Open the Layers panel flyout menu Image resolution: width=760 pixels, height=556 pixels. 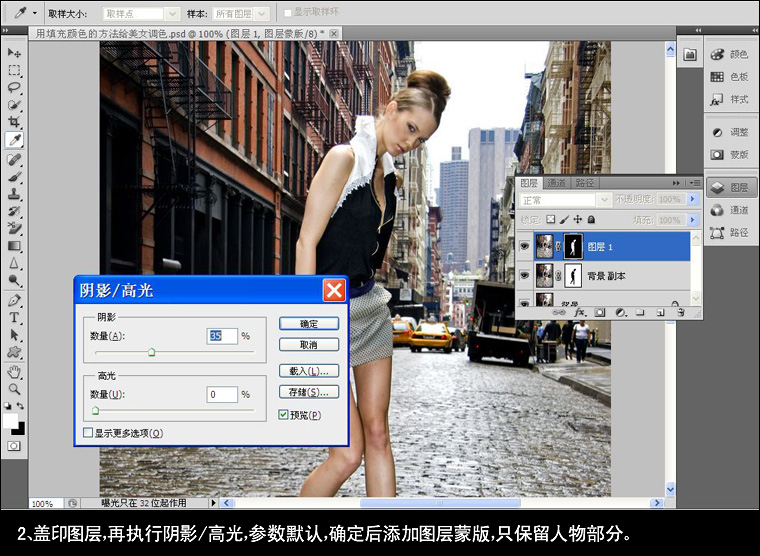click(695, 183)
